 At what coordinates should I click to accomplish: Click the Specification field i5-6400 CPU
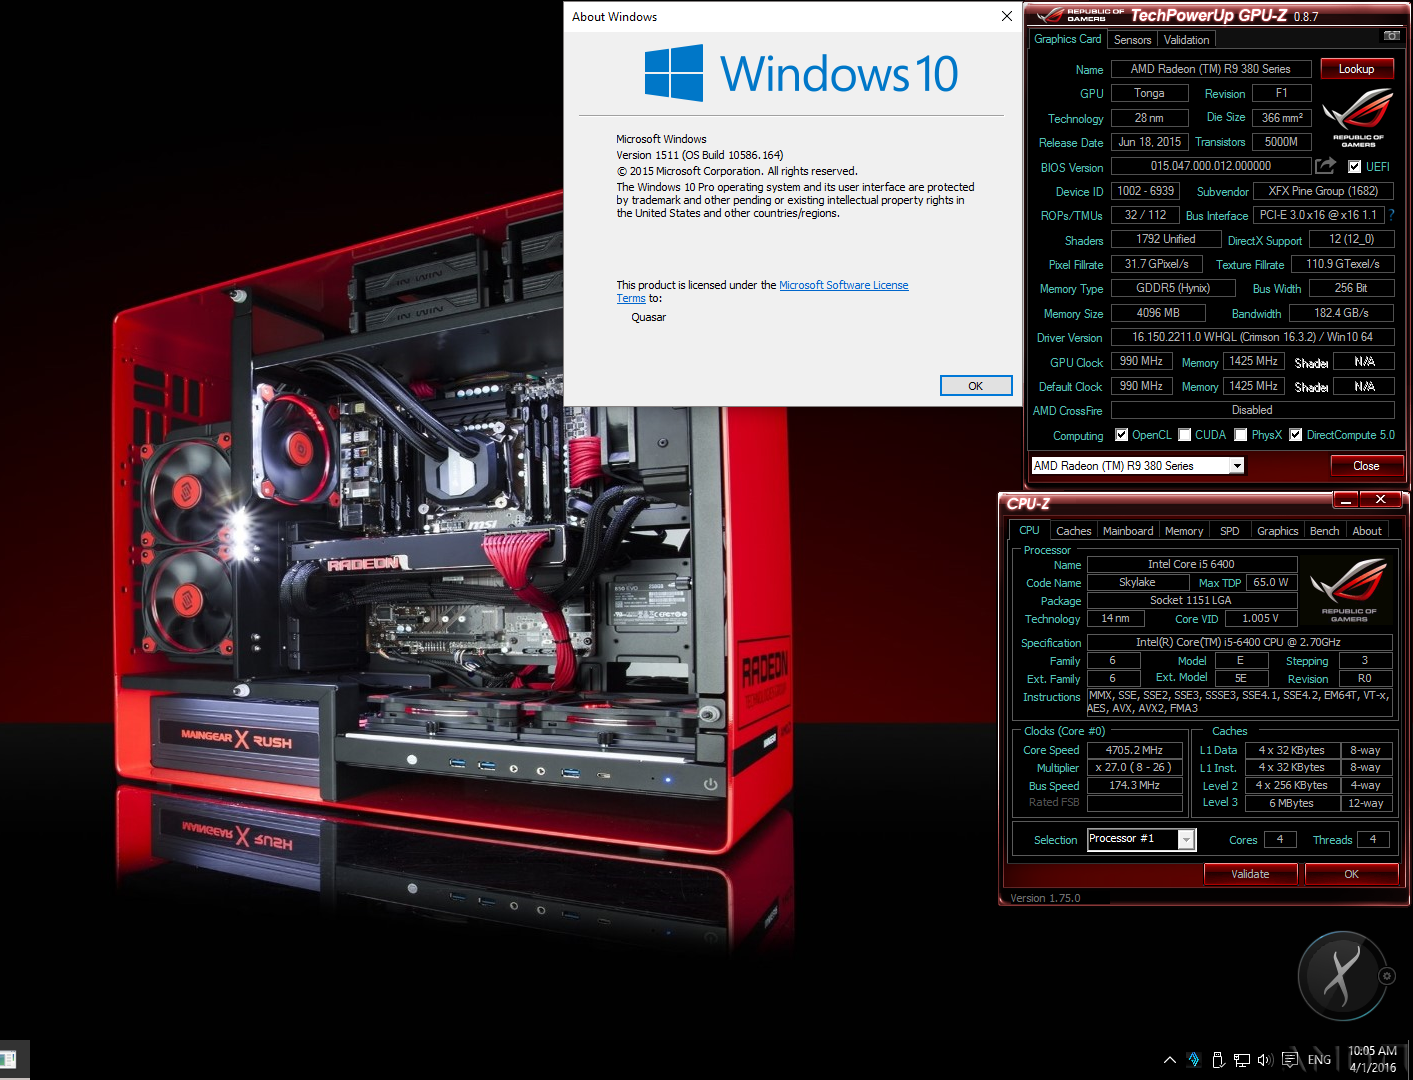(1239, 642)
